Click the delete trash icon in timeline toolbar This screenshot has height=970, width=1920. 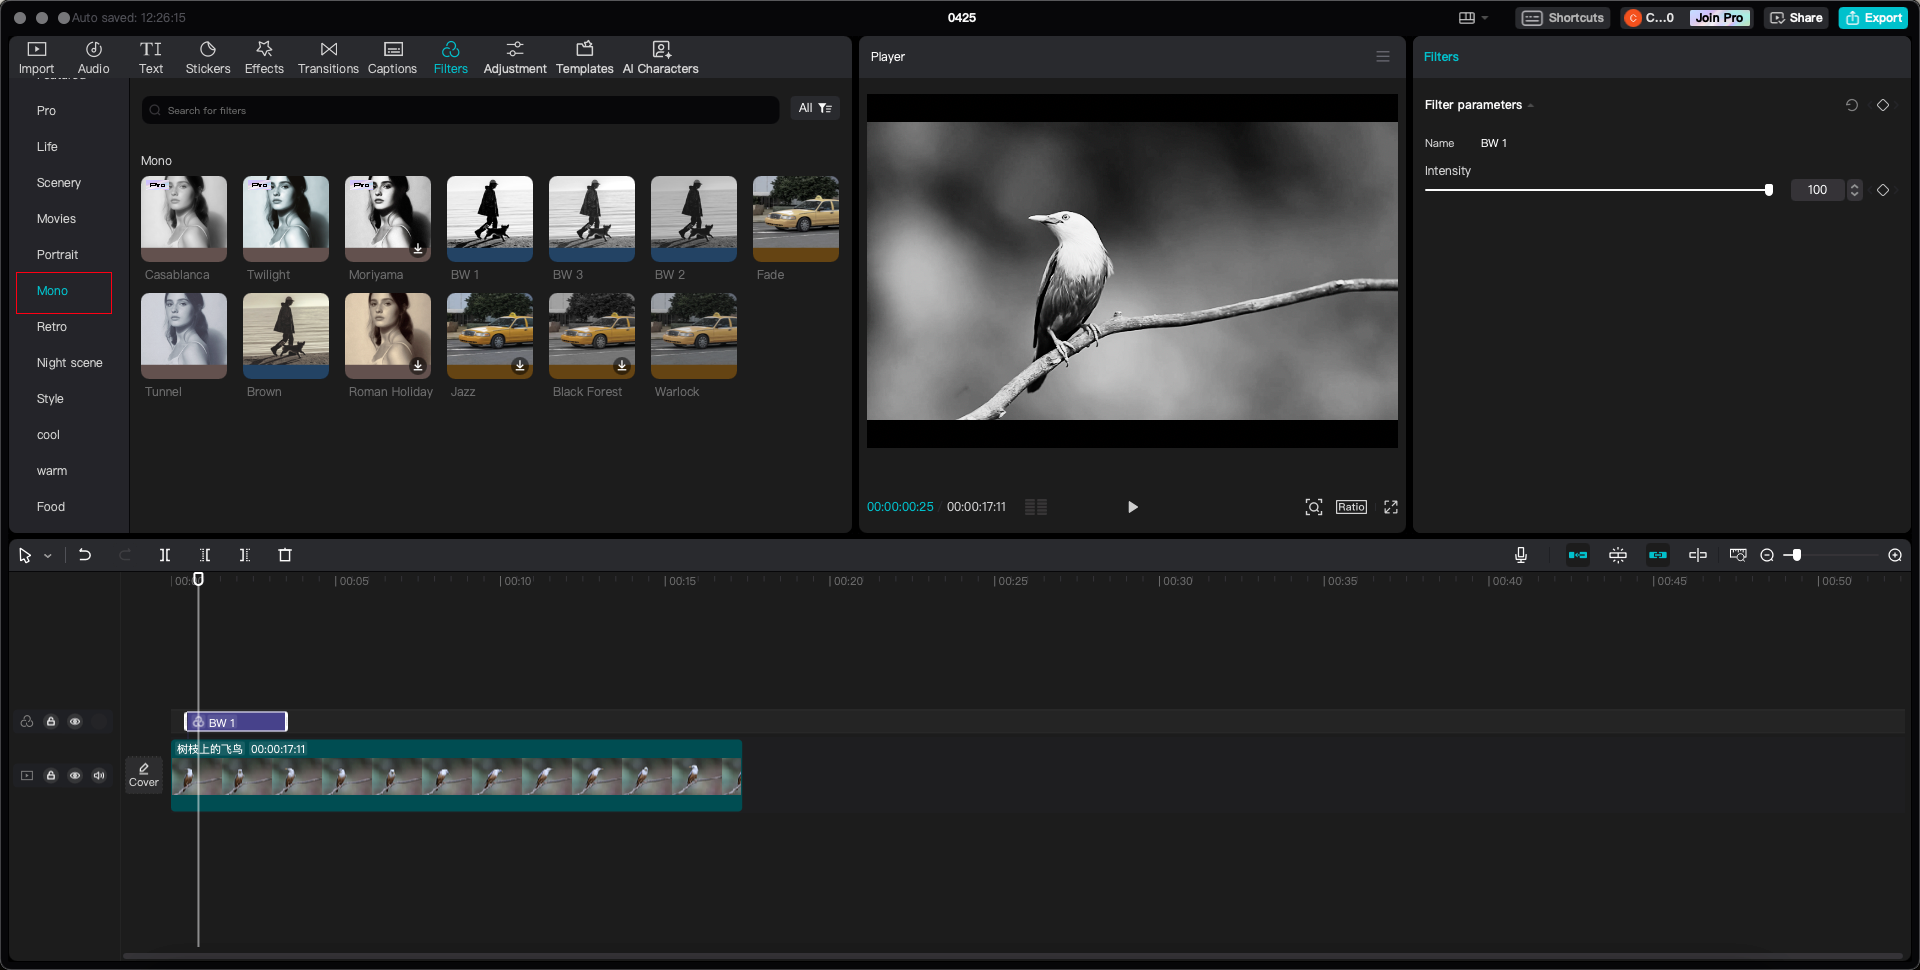tap(285, 555)
